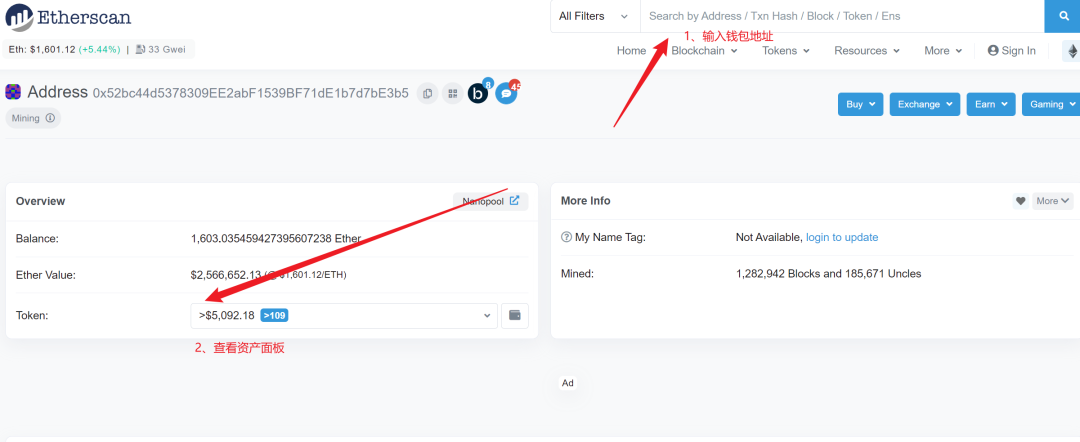This screenshot has width=1080, height=442.
Task: Click the Balance value 1,603.03 Ether
Action: [276, 239]
